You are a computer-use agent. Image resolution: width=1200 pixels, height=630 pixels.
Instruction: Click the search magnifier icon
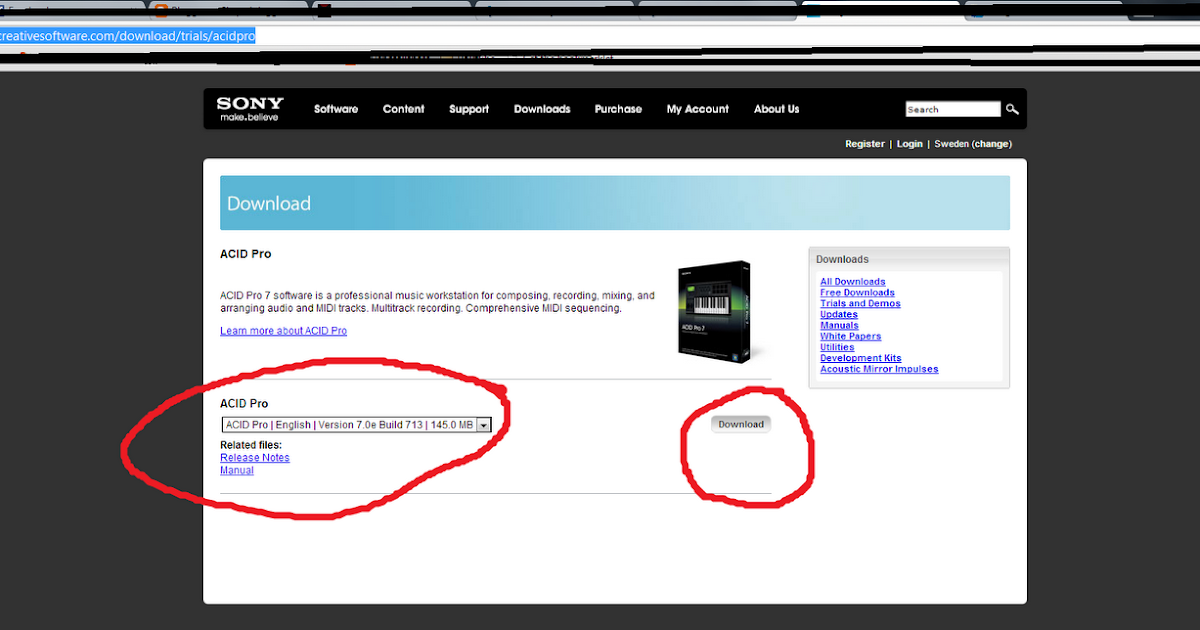pyautogui.click(x=1012, y=109)
